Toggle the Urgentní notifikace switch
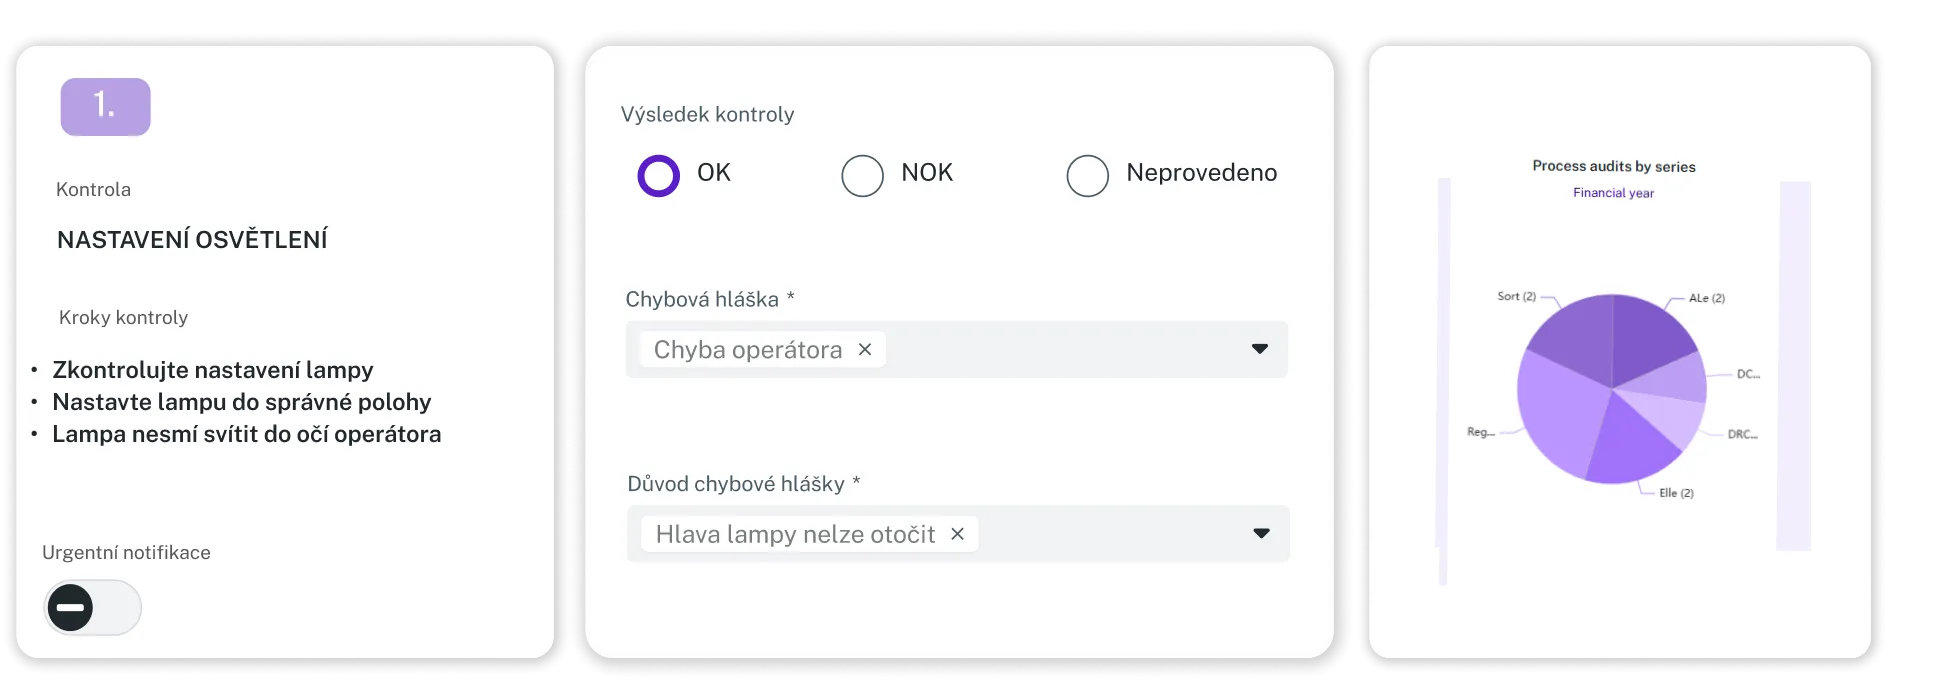 coord(92,607)
